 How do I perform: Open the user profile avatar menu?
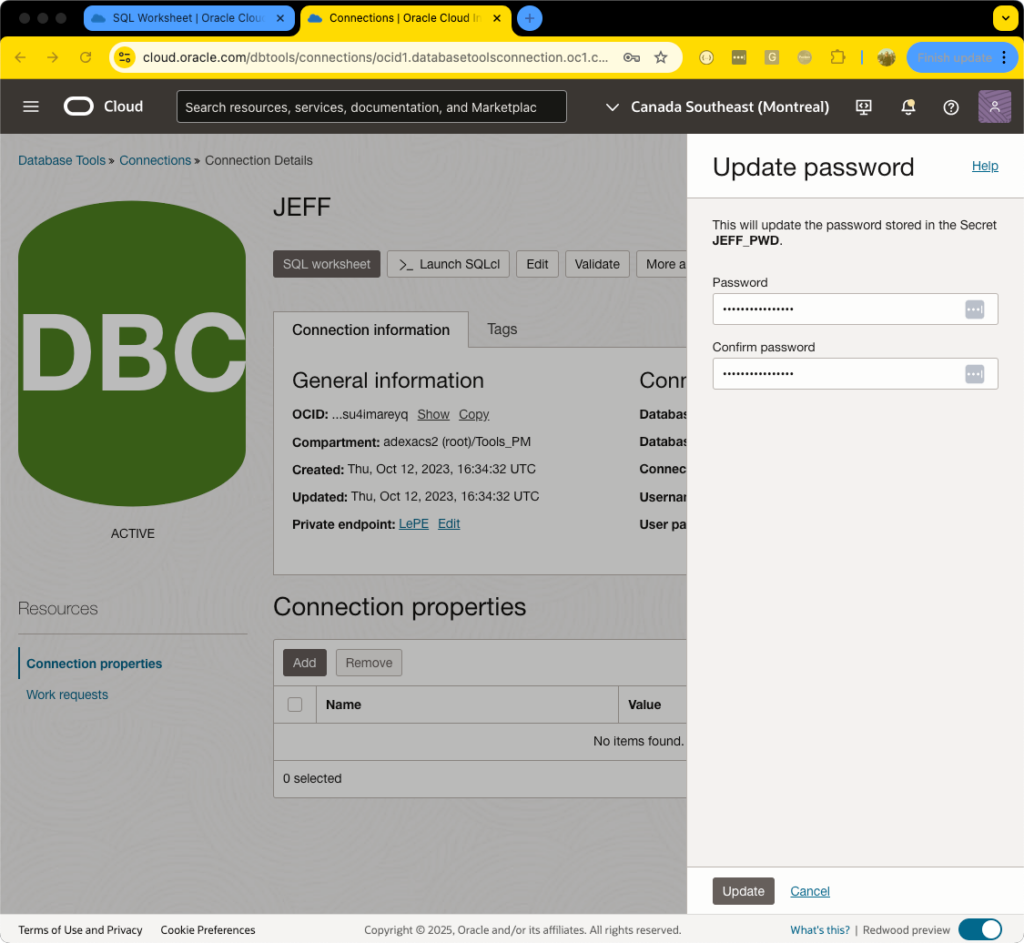pyautogui.click(x=994, y=106)
